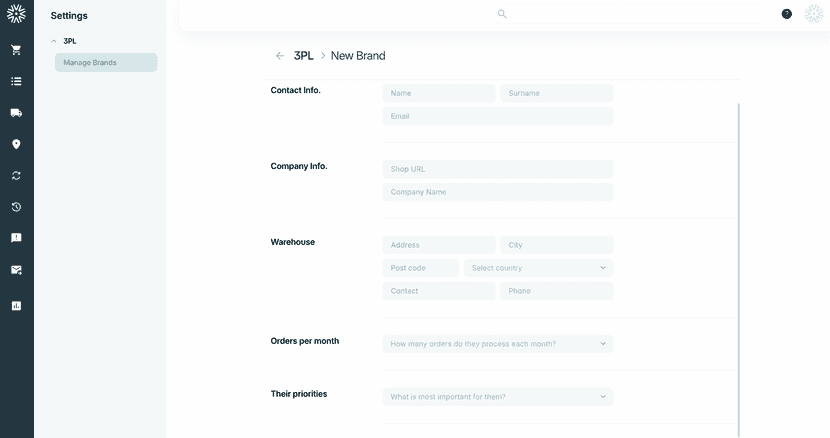
Task: Focus the Shop URL field
Action: point(497,169)
